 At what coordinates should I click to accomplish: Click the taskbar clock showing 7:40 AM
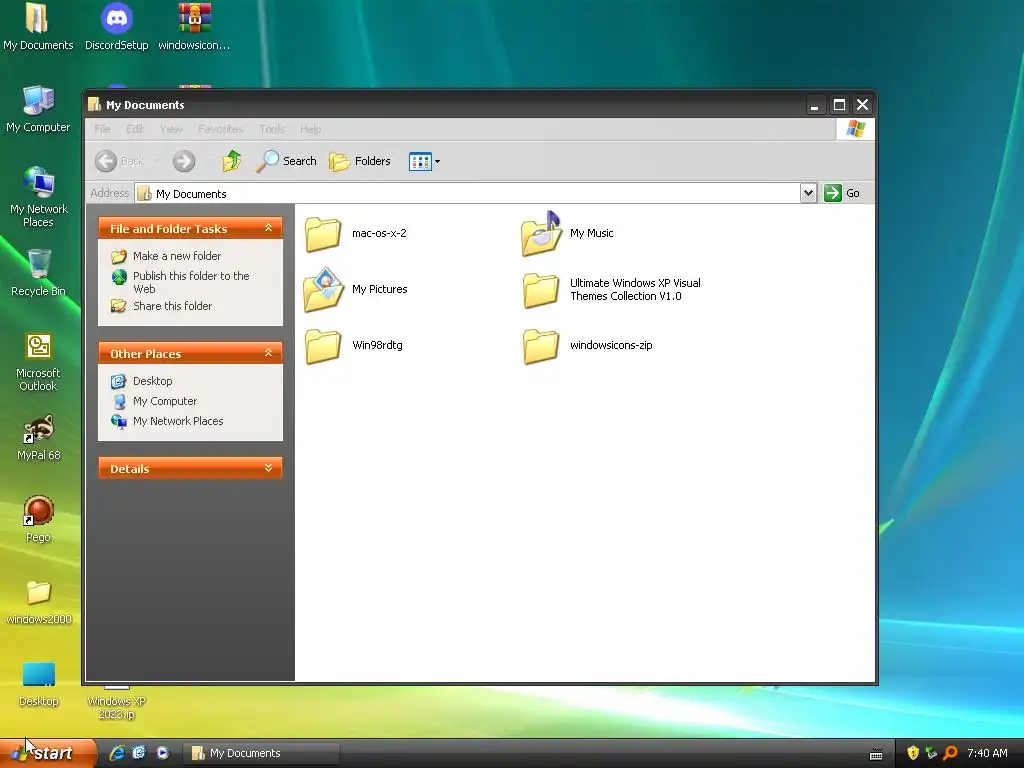tap(987, 753)
